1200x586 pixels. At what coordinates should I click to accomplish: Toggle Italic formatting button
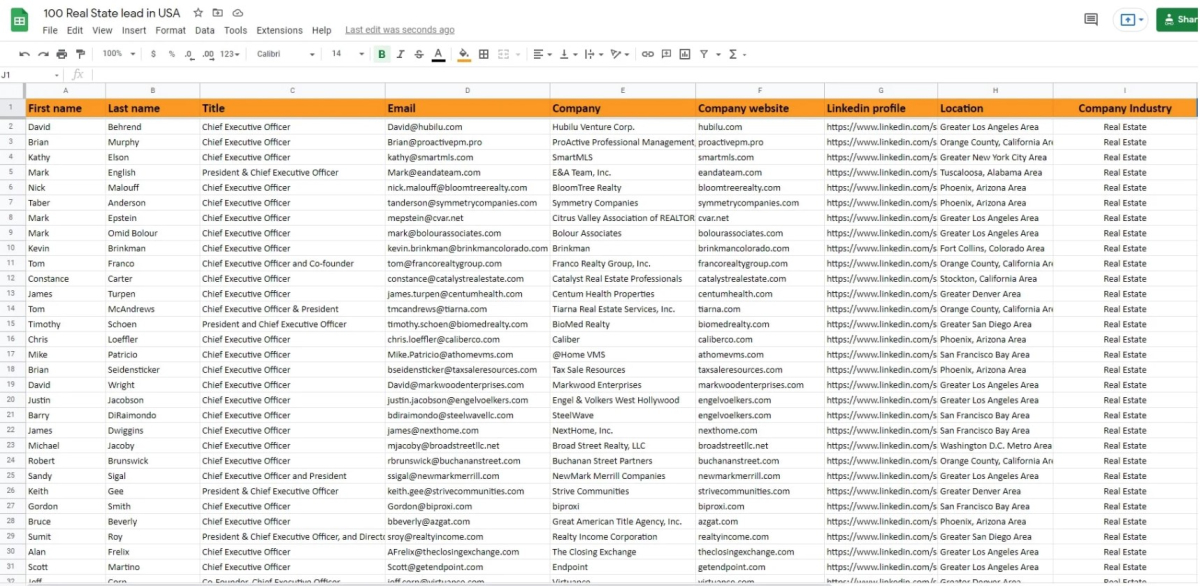coord(401,54)
